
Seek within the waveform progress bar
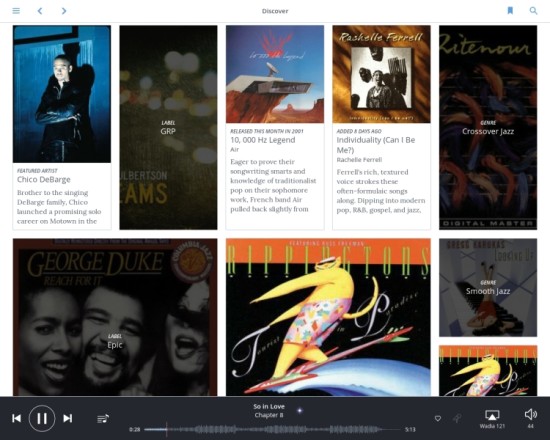pos(273,429)
